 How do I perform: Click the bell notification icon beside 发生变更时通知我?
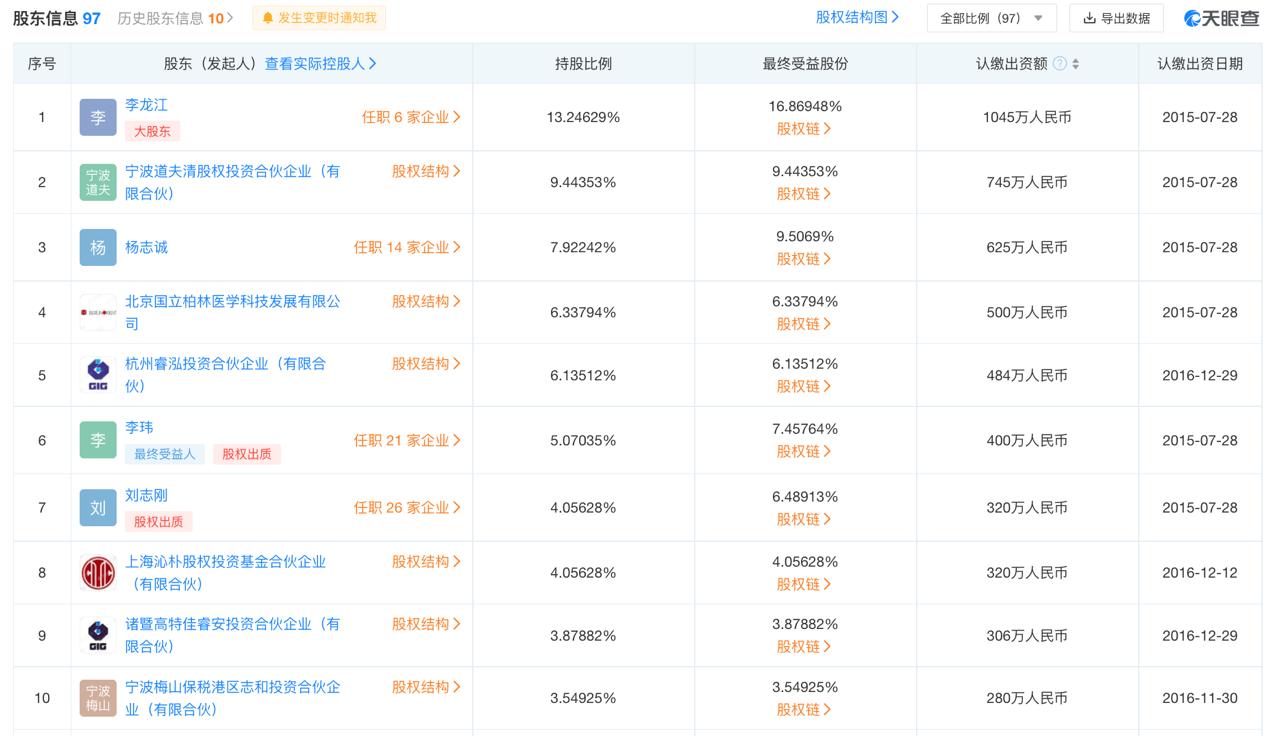[x=268, y=17]
